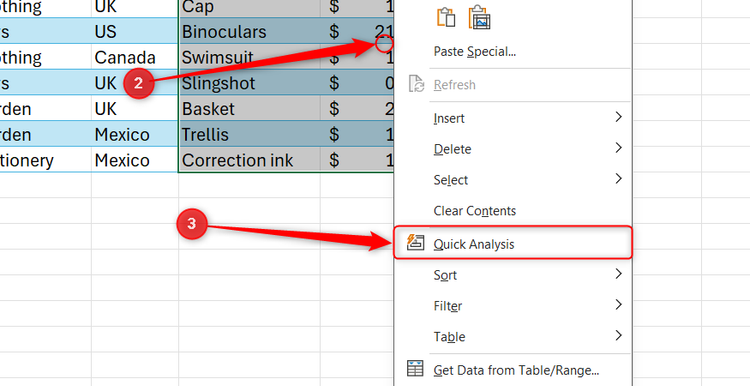The height and width of the screenshot is (386, 750).
Task: Click the Refresh icon
Action: (x=416, y=84)
